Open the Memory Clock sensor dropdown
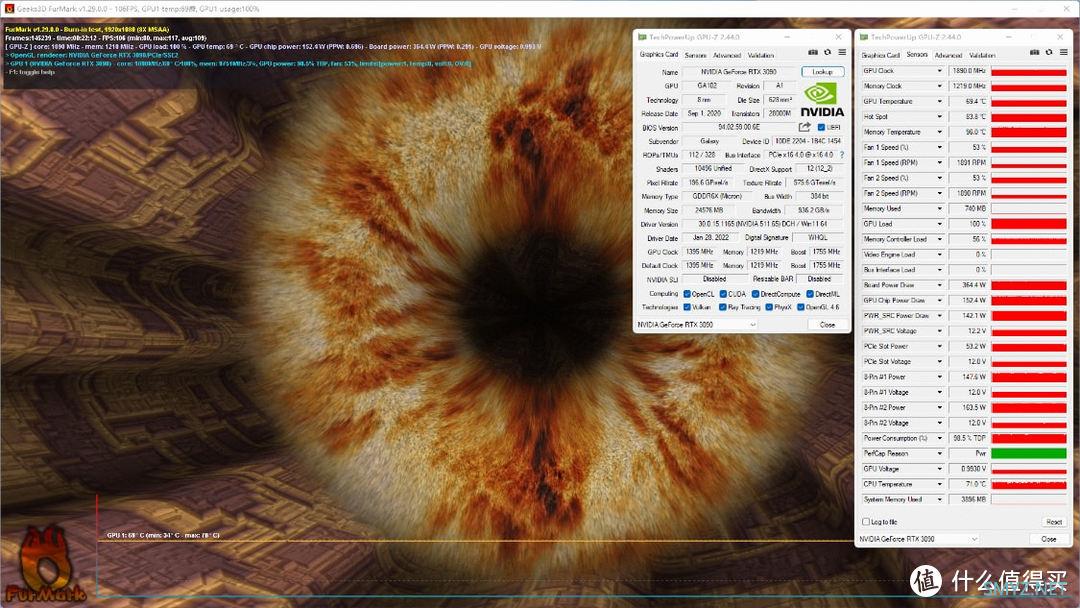Image resolution: width=1080 pixels, height=608 pixels. pyautogui.click(x=939, y=86)
